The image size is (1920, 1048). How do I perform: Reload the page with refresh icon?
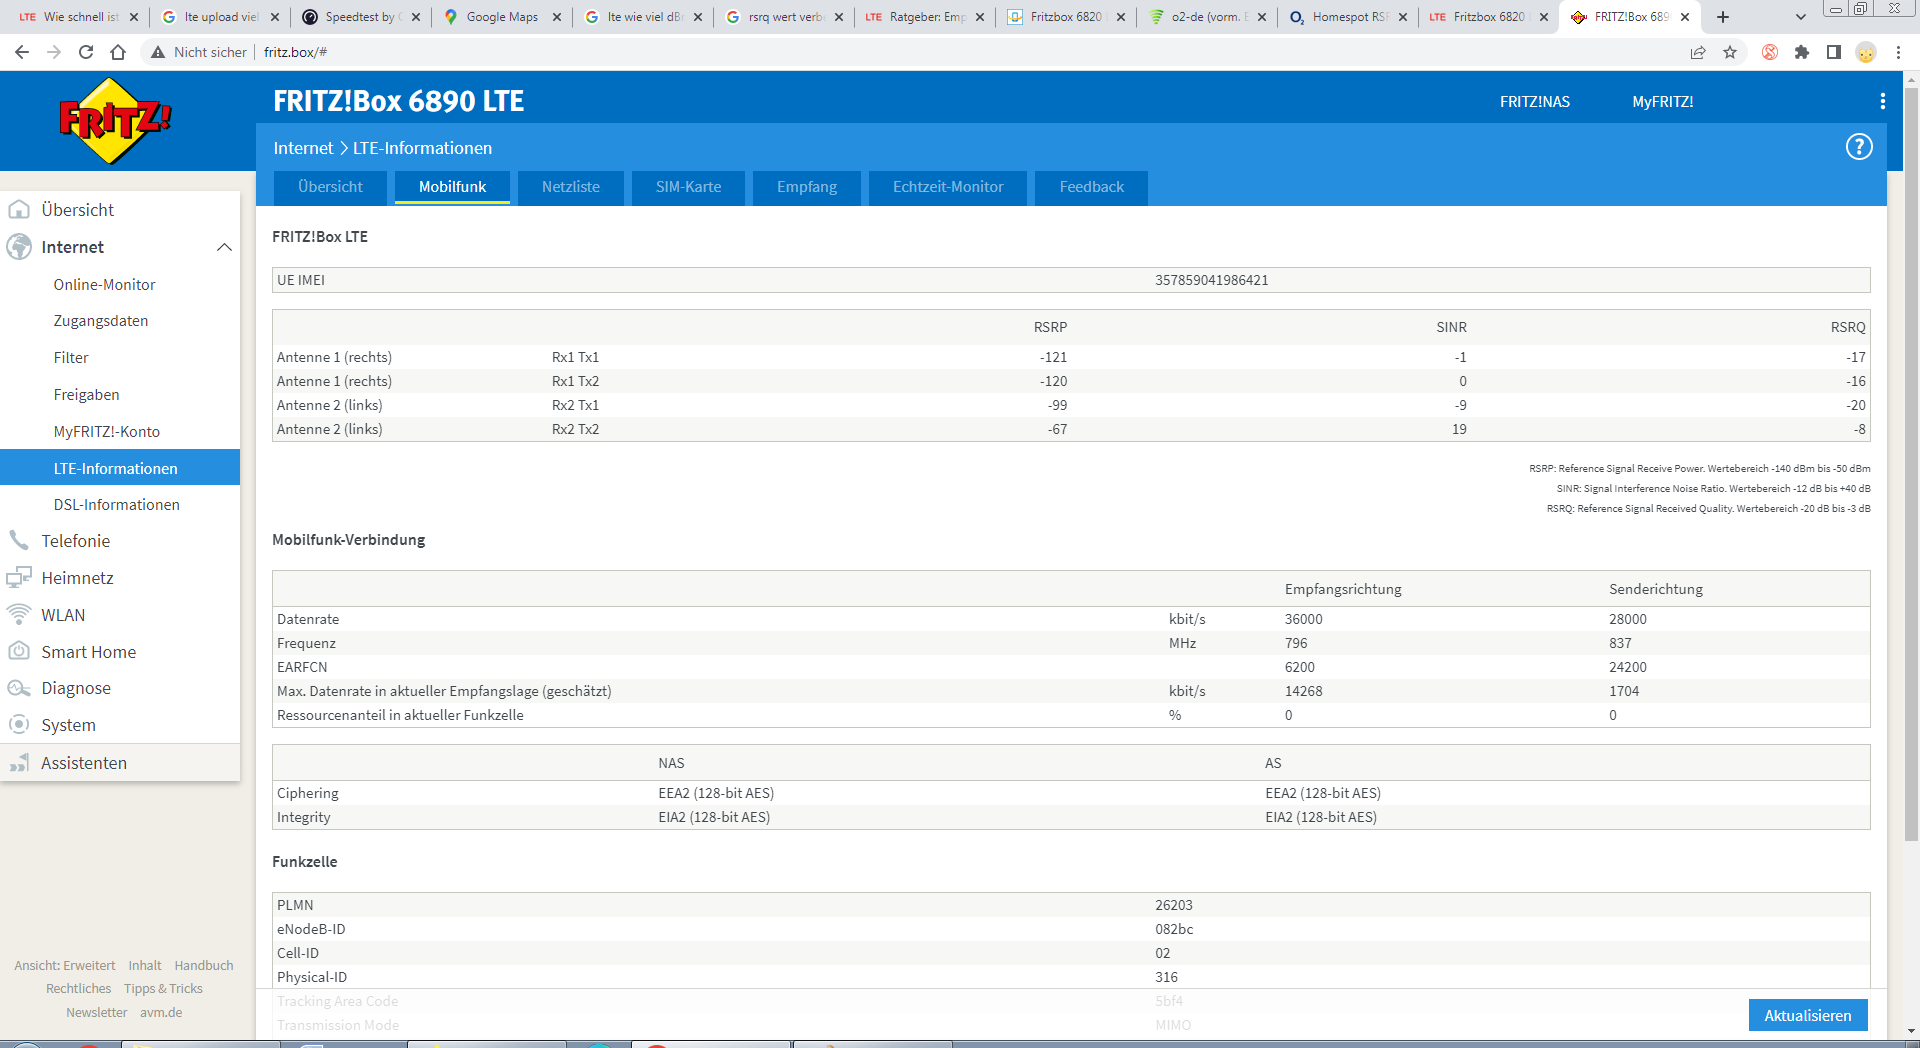point(86,52)
